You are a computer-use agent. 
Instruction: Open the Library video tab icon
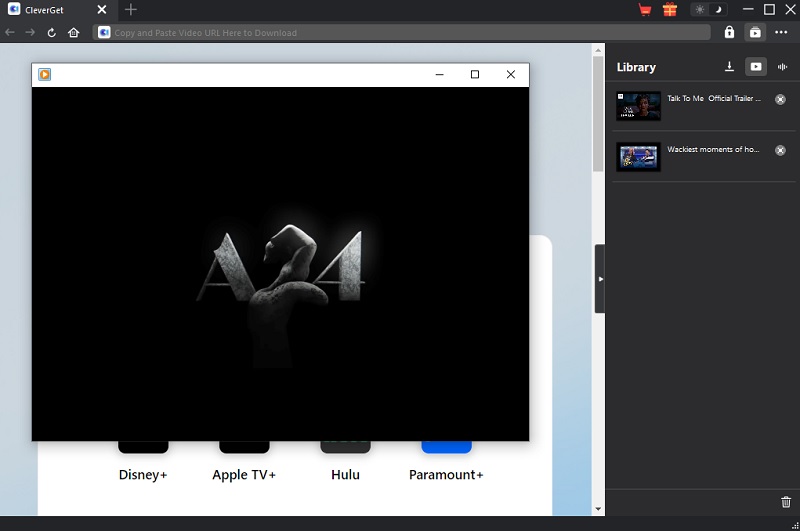coord(756,66)
